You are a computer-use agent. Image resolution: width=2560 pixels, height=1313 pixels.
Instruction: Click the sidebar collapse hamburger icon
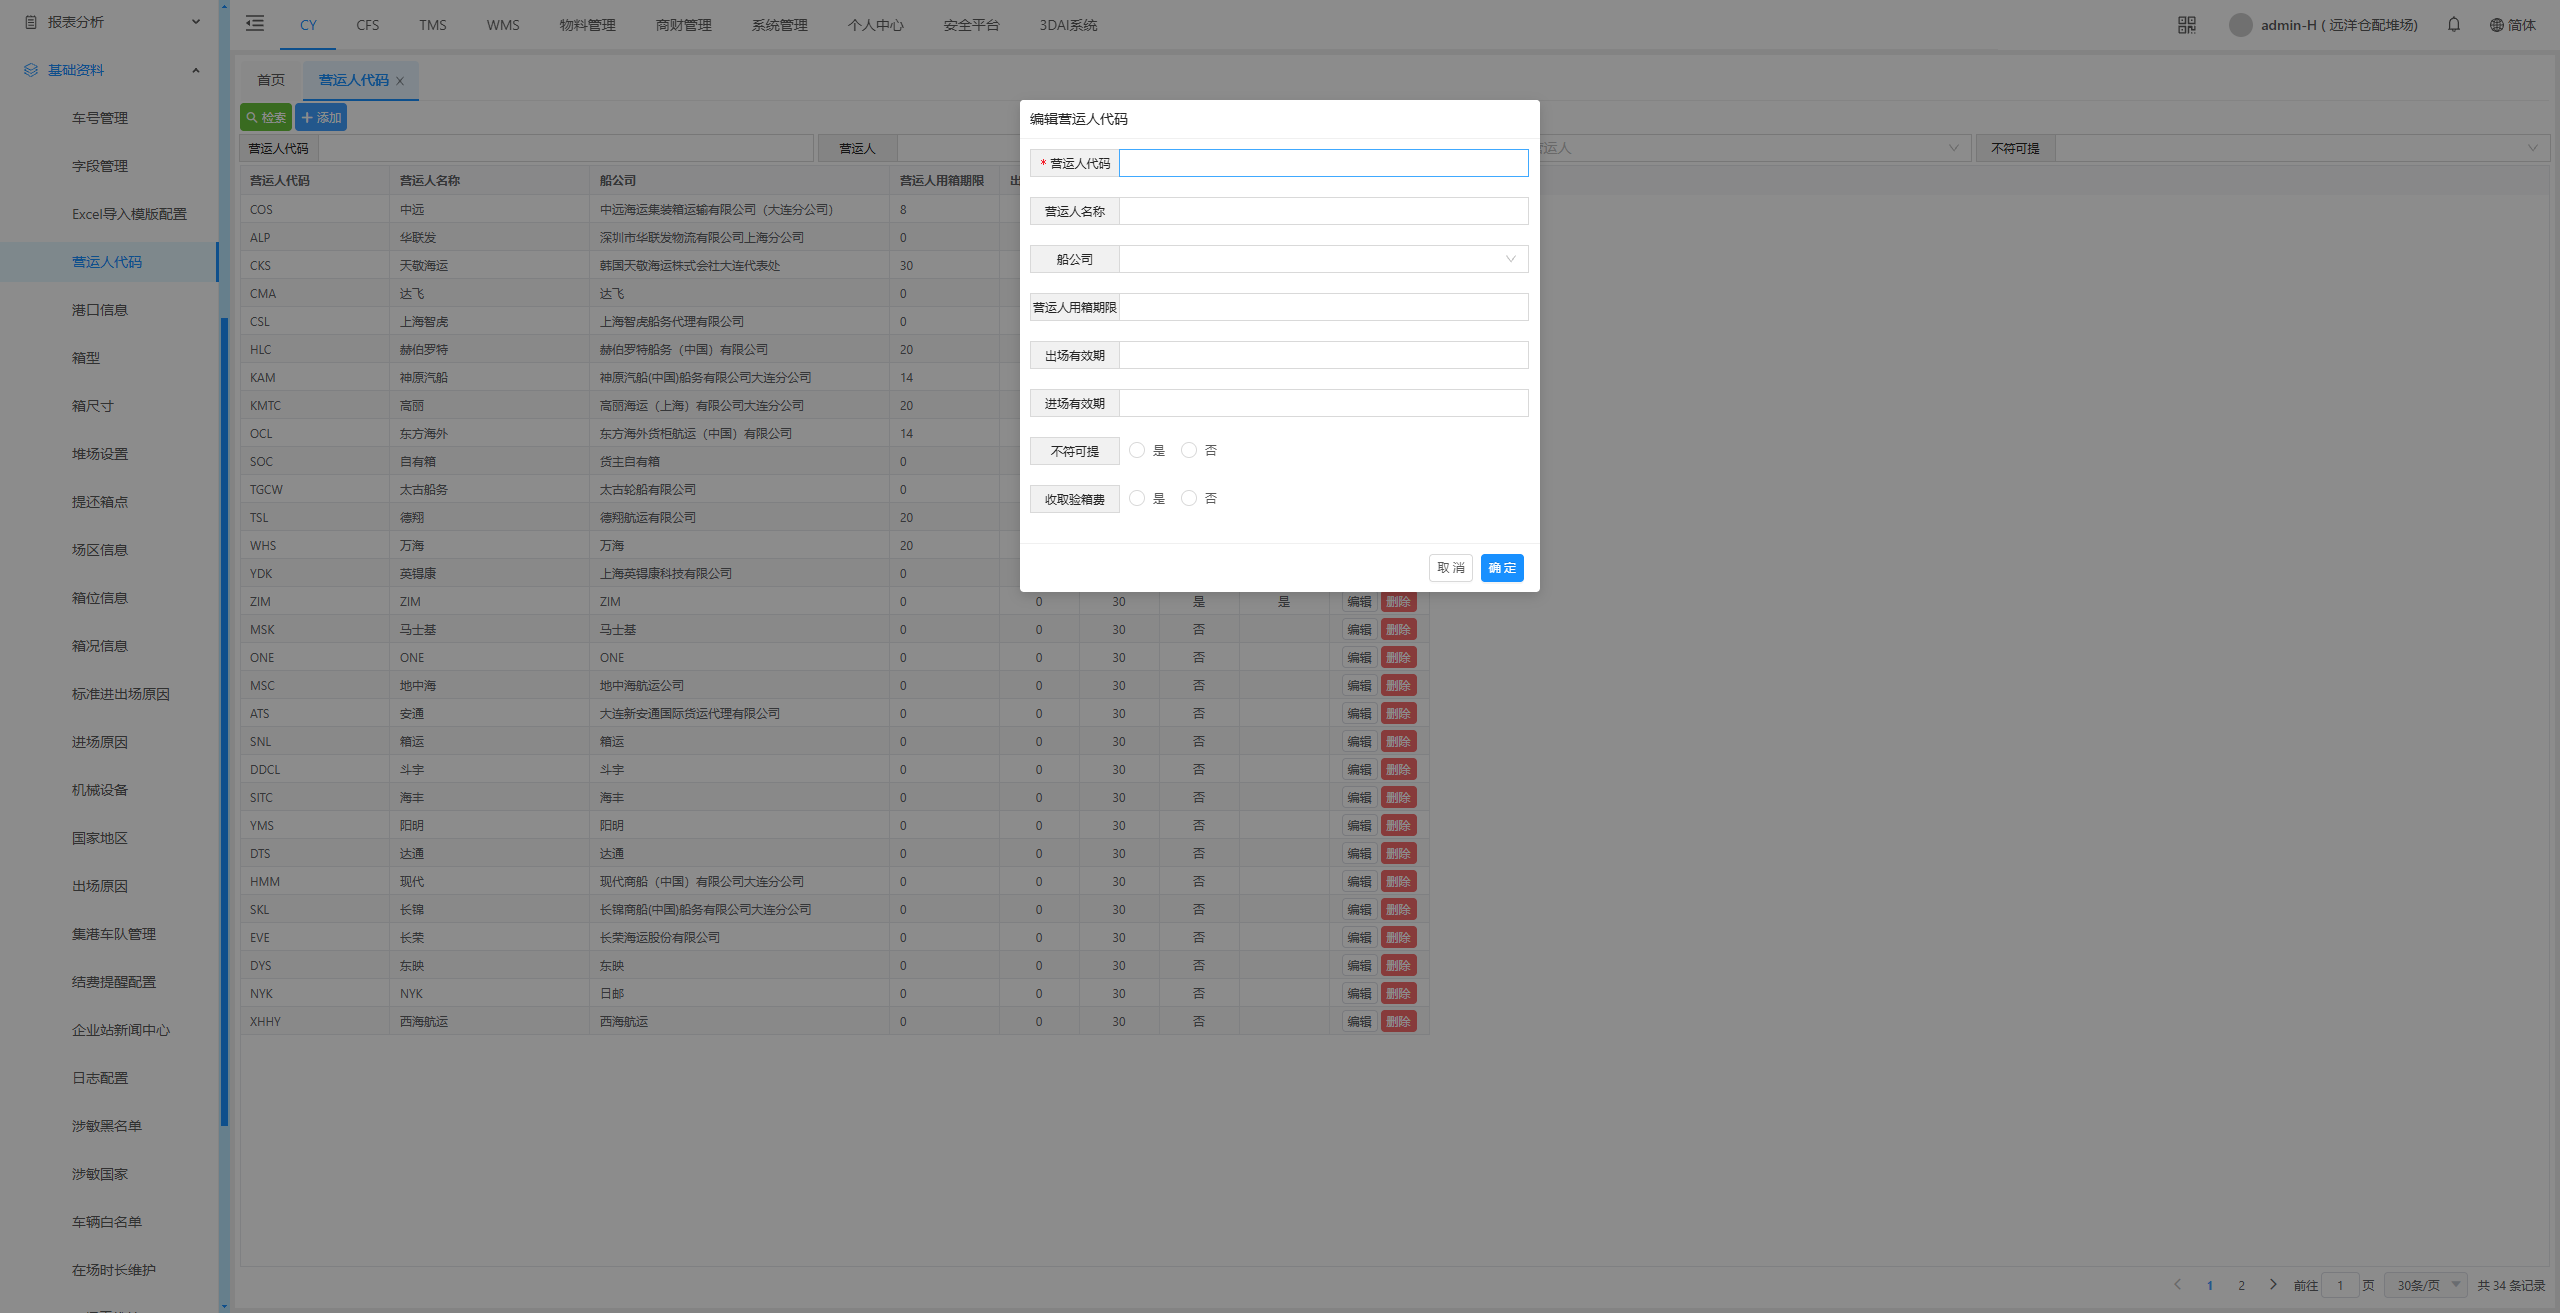(x=255, y=24)
